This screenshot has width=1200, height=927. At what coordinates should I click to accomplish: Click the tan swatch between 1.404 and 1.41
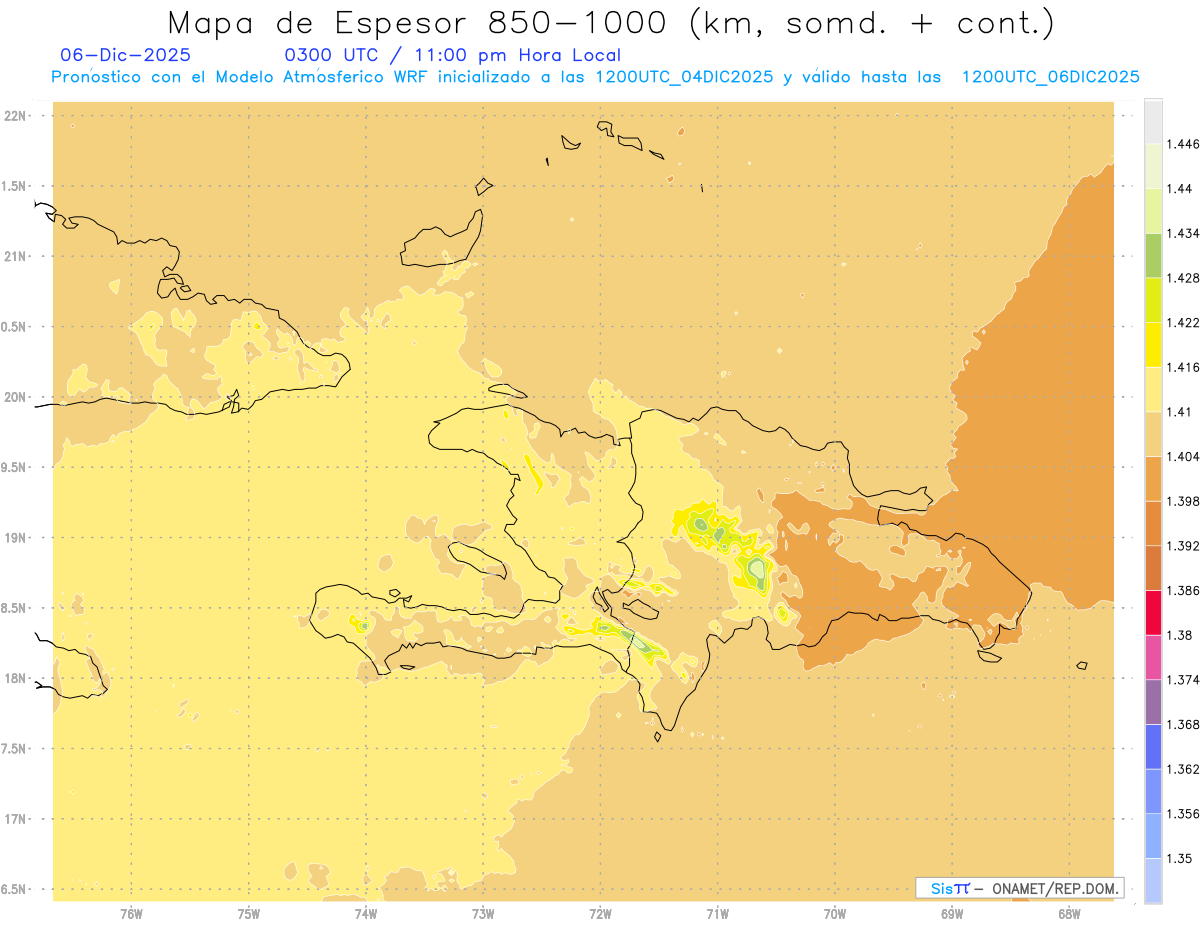click(x=1153, y=434)
